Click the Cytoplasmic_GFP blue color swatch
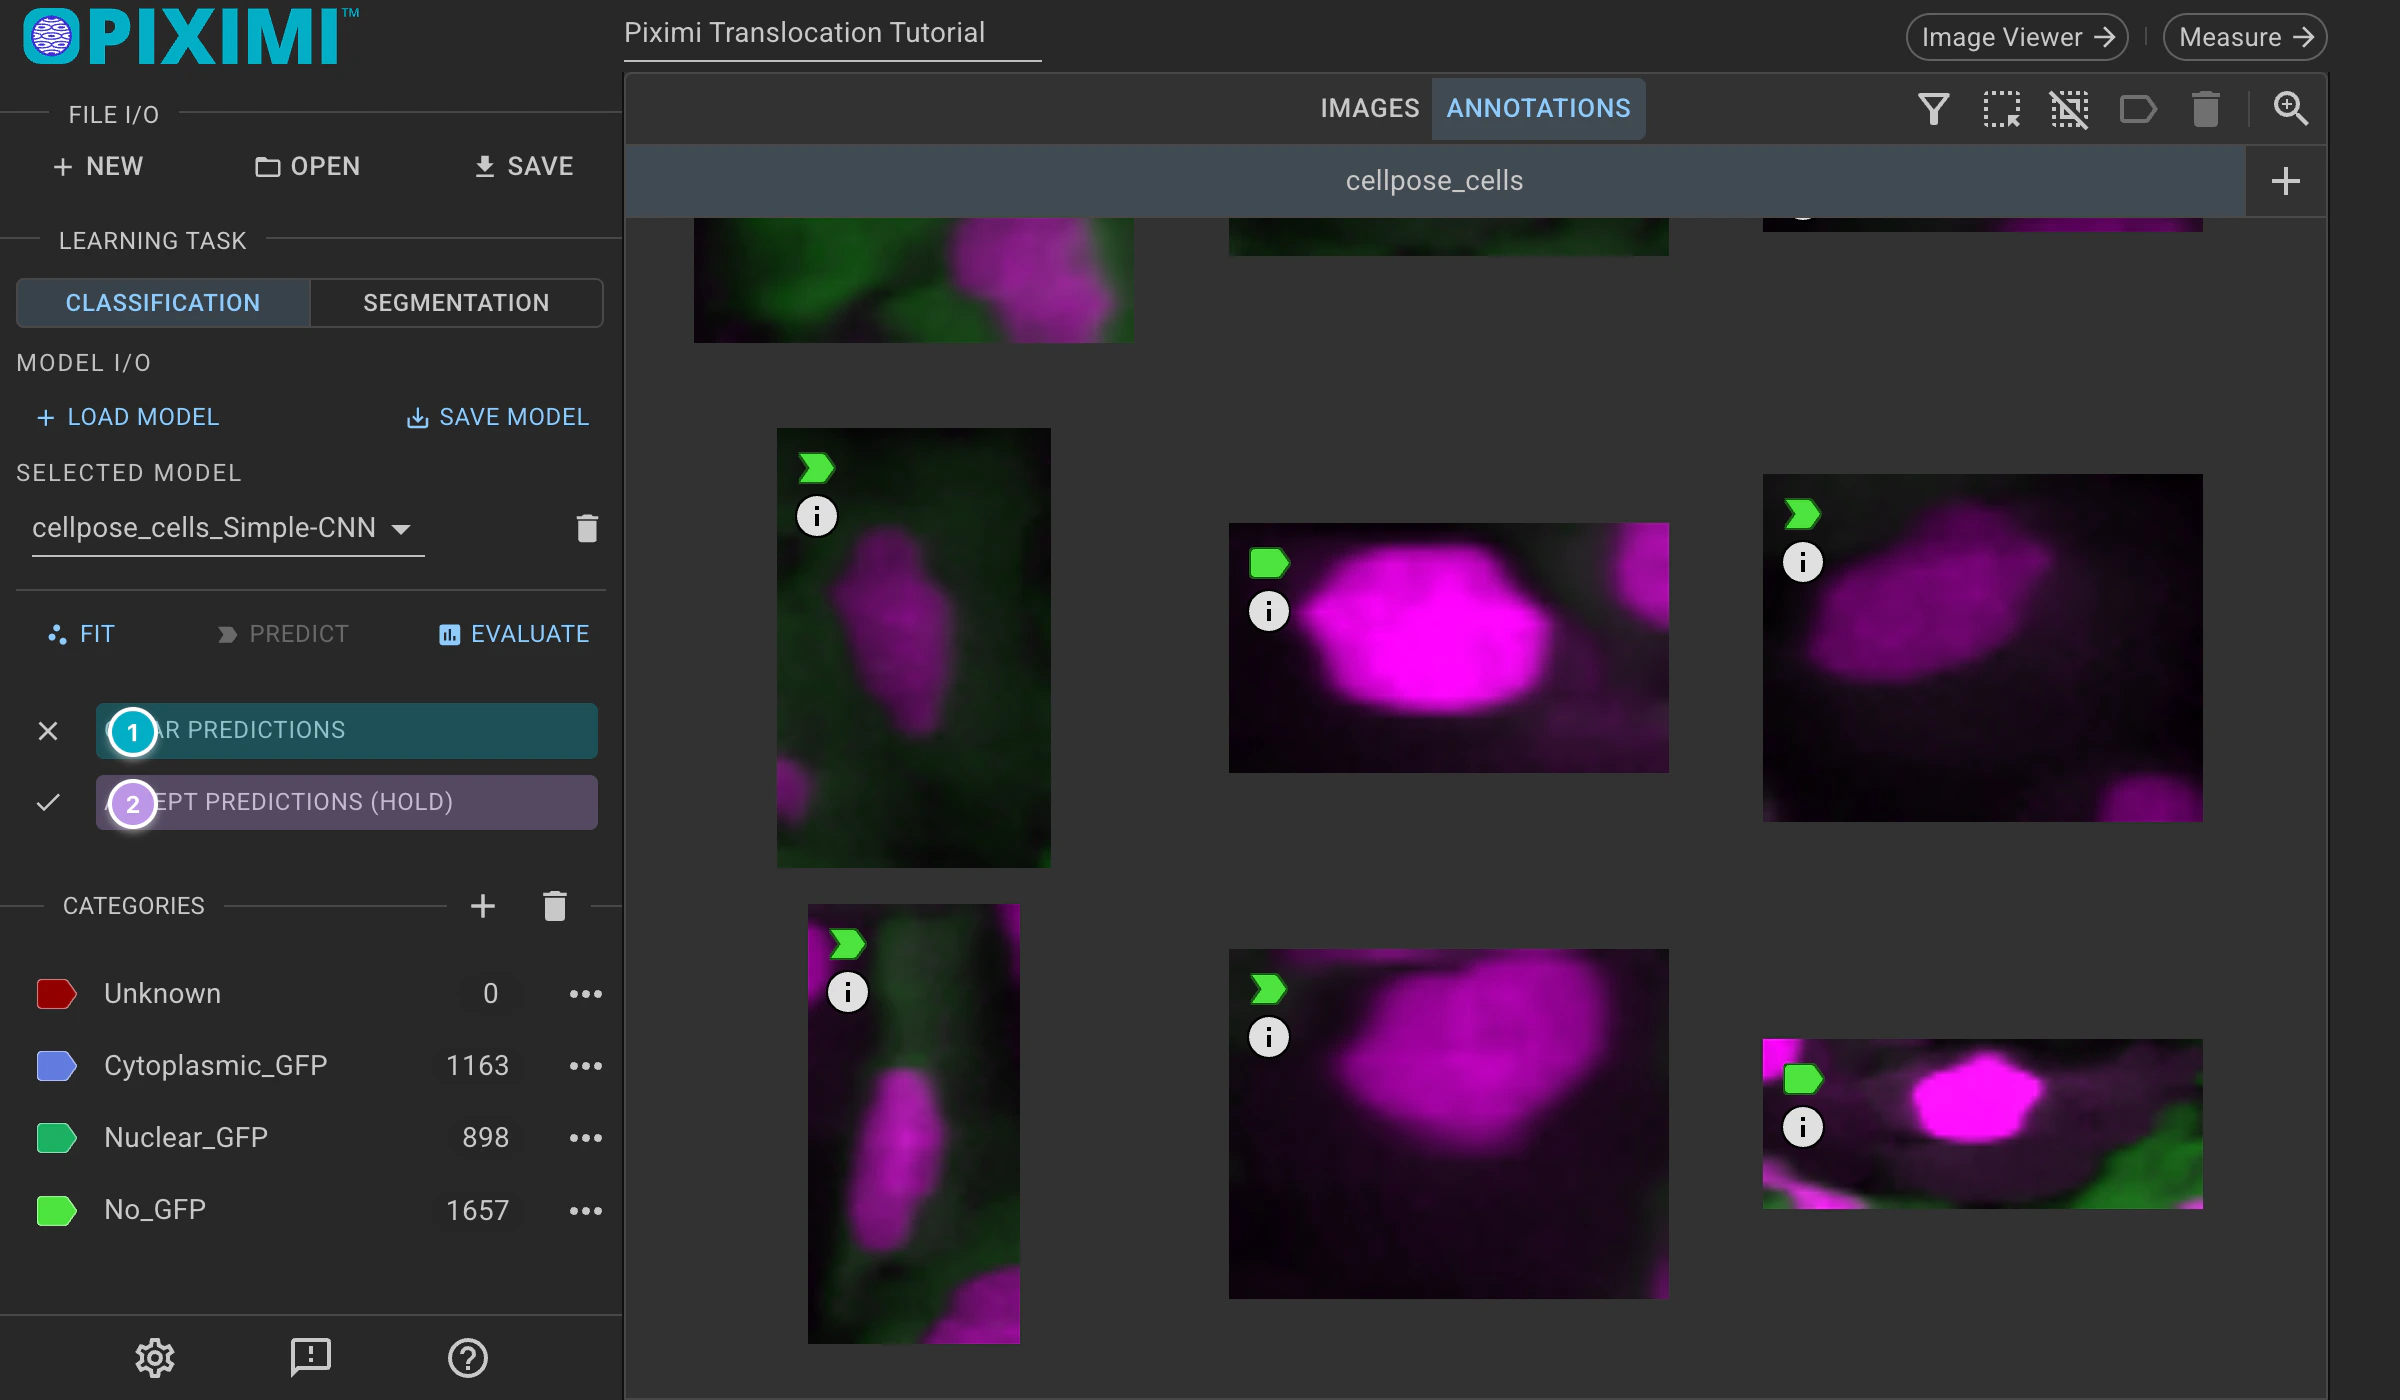Viewport: 2400px width, 1400px height. (x=56, y=1066)
